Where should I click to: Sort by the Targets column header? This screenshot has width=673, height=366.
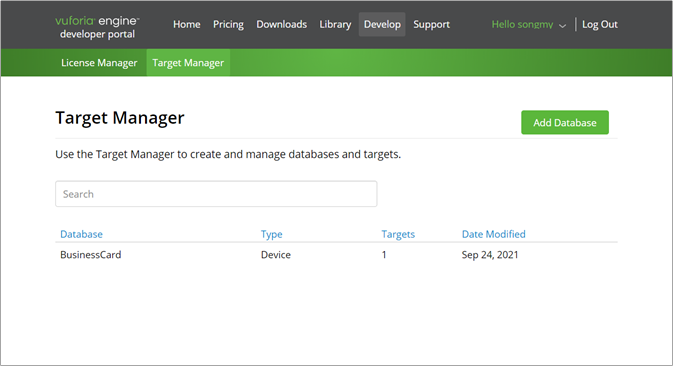pyautogui.click(x=398, y=234)
